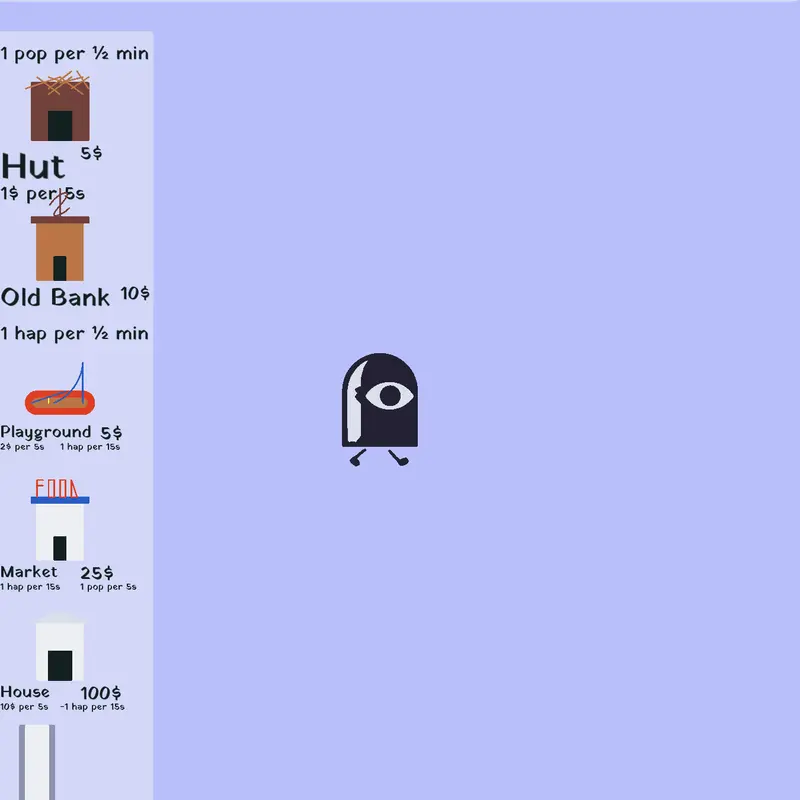Click the "1$ per 5s" income text
This screenshot has height=800, width=800.
coord(43,194)
